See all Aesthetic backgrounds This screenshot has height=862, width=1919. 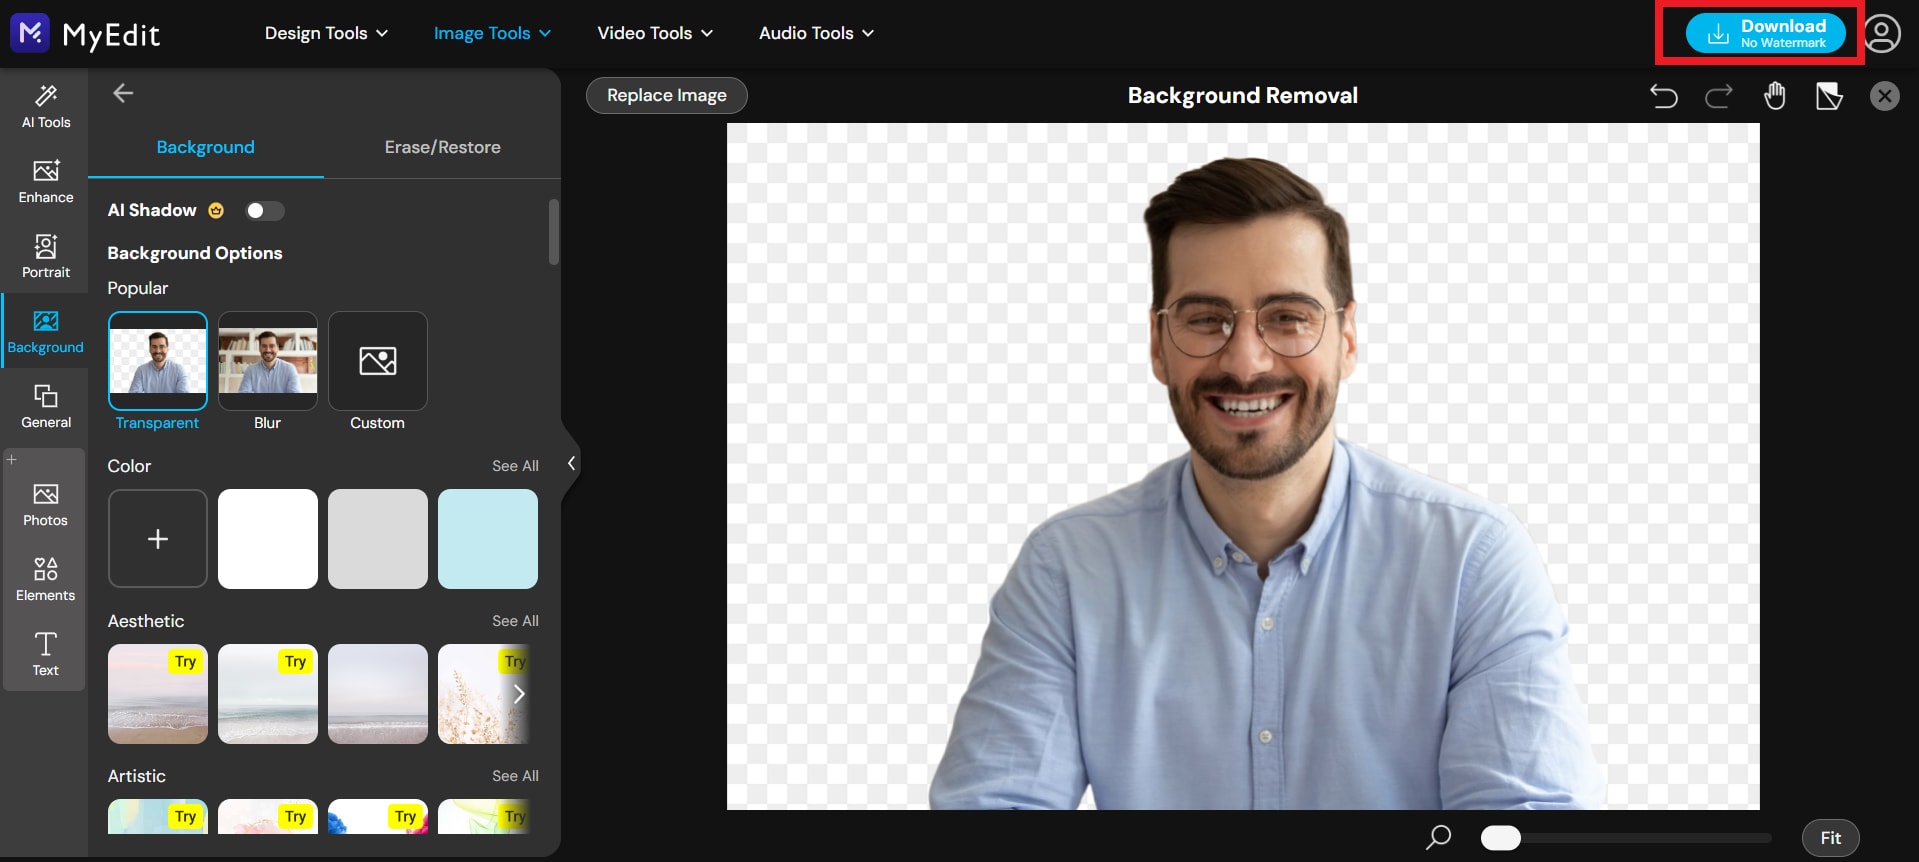coord(515,621)
